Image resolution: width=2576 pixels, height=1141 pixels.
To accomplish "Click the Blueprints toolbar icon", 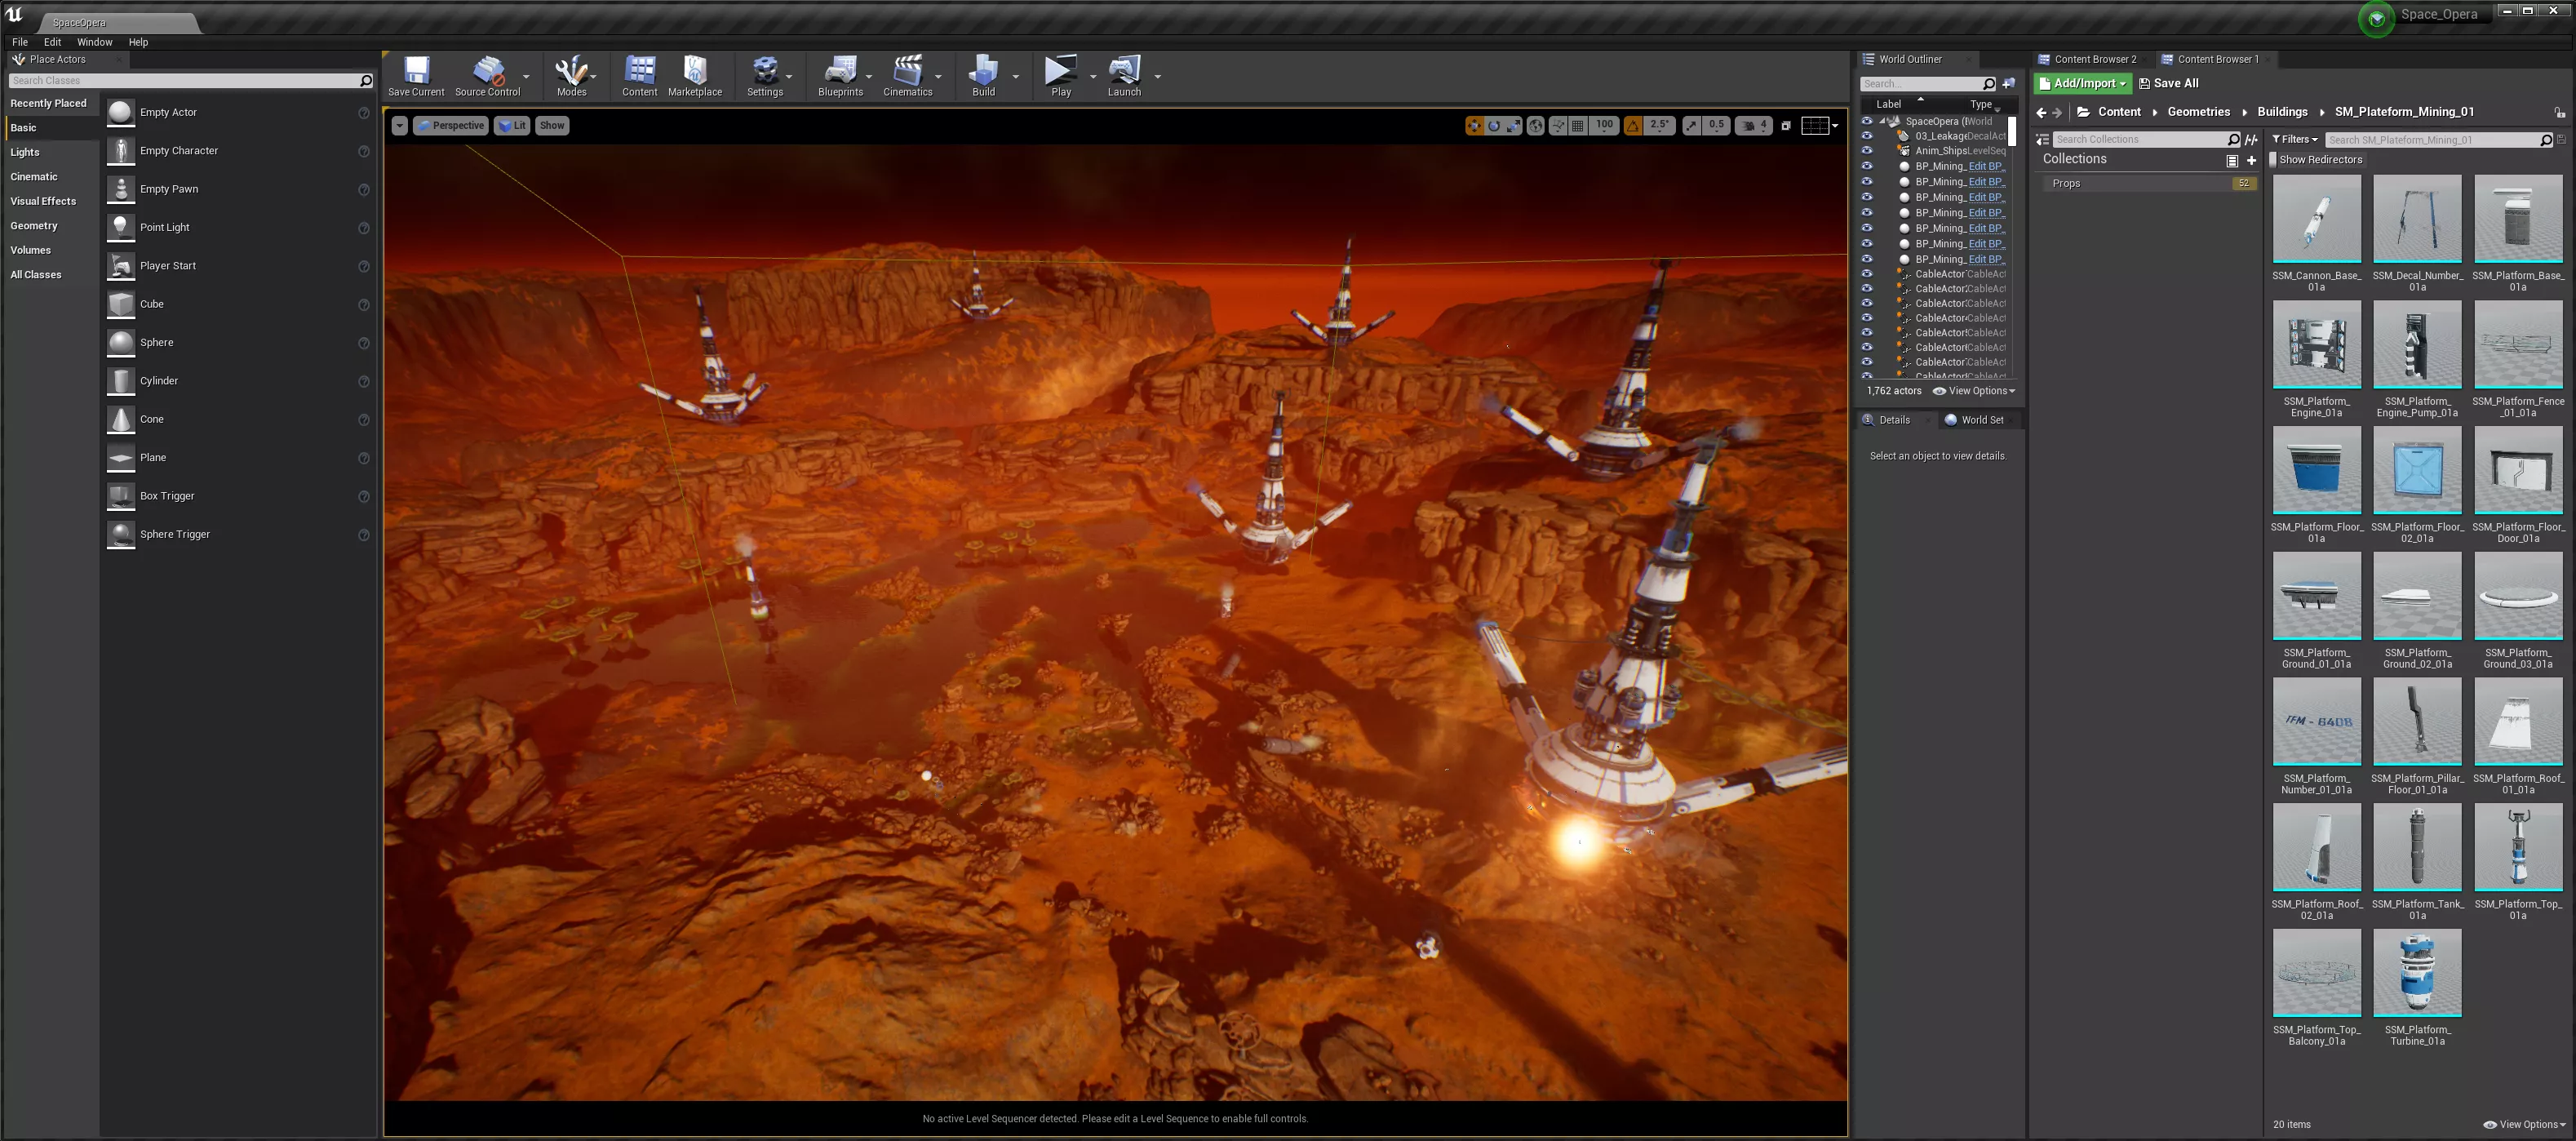I will tap(840, 75).
